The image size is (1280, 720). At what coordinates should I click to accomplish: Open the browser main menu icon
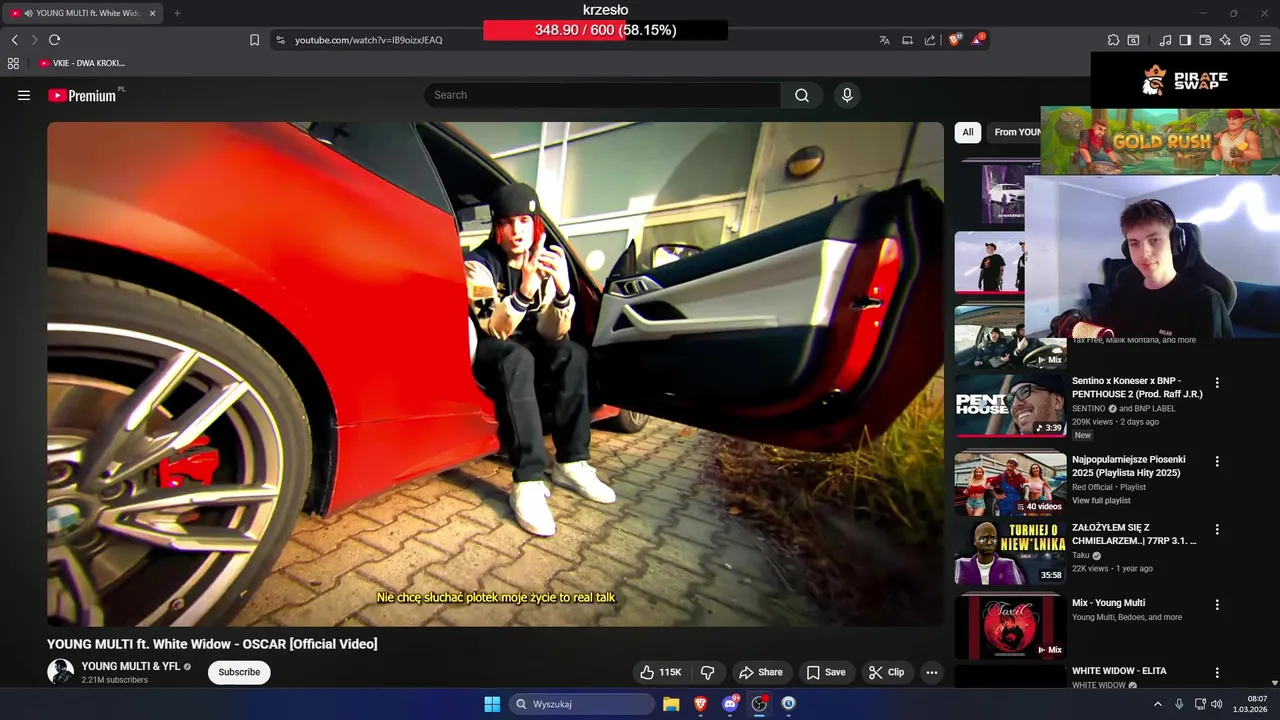tap(1266, 40)
